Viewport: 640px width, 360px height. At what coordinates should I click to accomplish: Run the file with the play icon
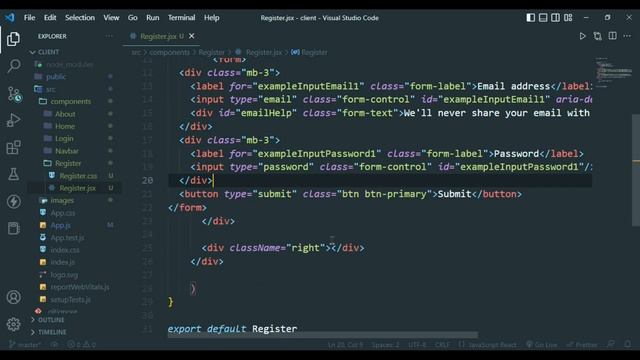[x=582, y=36]
